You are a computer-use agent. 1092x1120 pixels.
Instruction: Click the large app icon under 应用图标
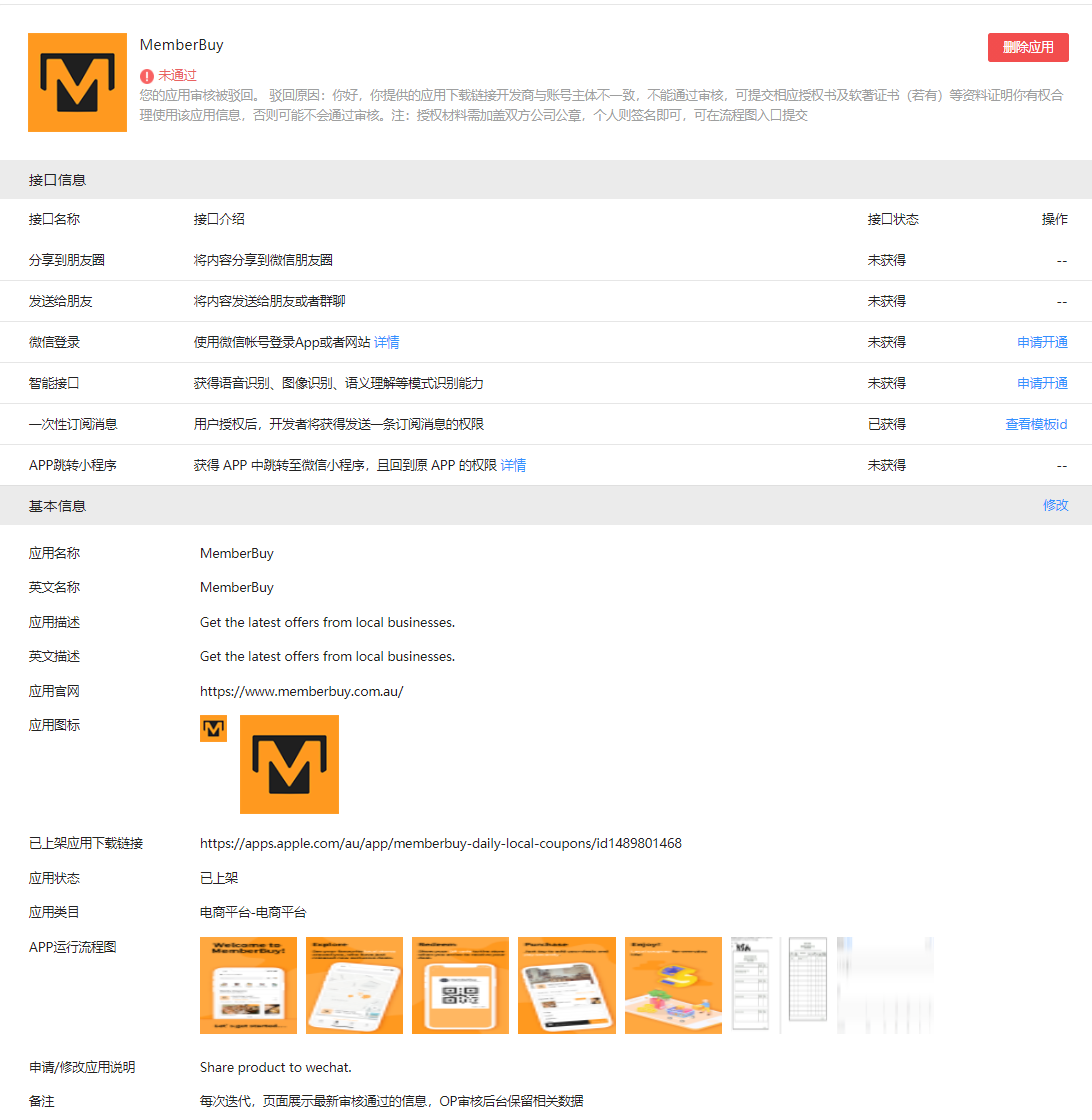pos(289,764)
